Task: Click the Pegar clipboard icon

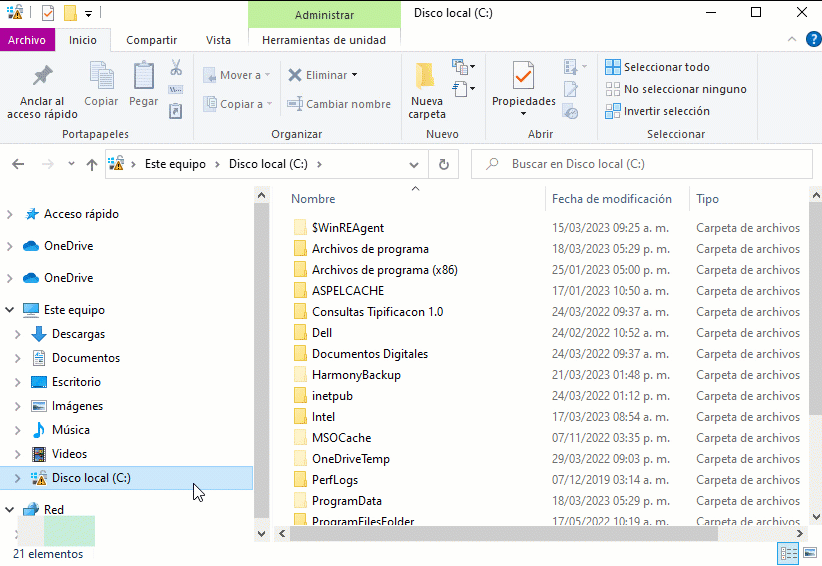Action: (143, 76)
